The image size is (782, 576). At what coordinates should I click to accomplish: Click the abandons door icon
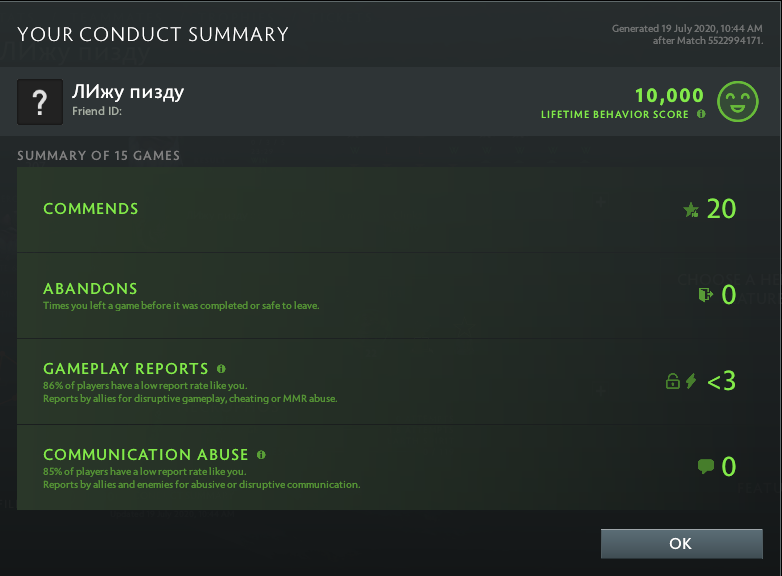point(705,294)
